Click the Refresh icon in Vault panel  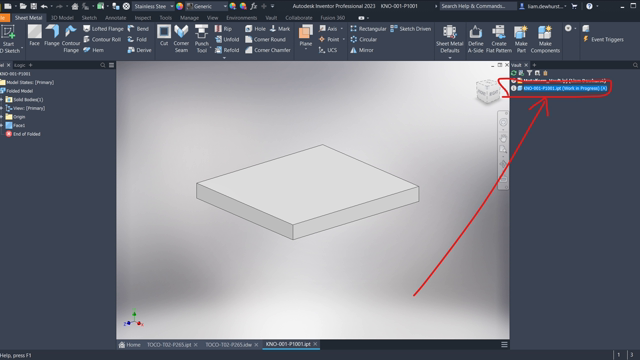coord(514,73)
